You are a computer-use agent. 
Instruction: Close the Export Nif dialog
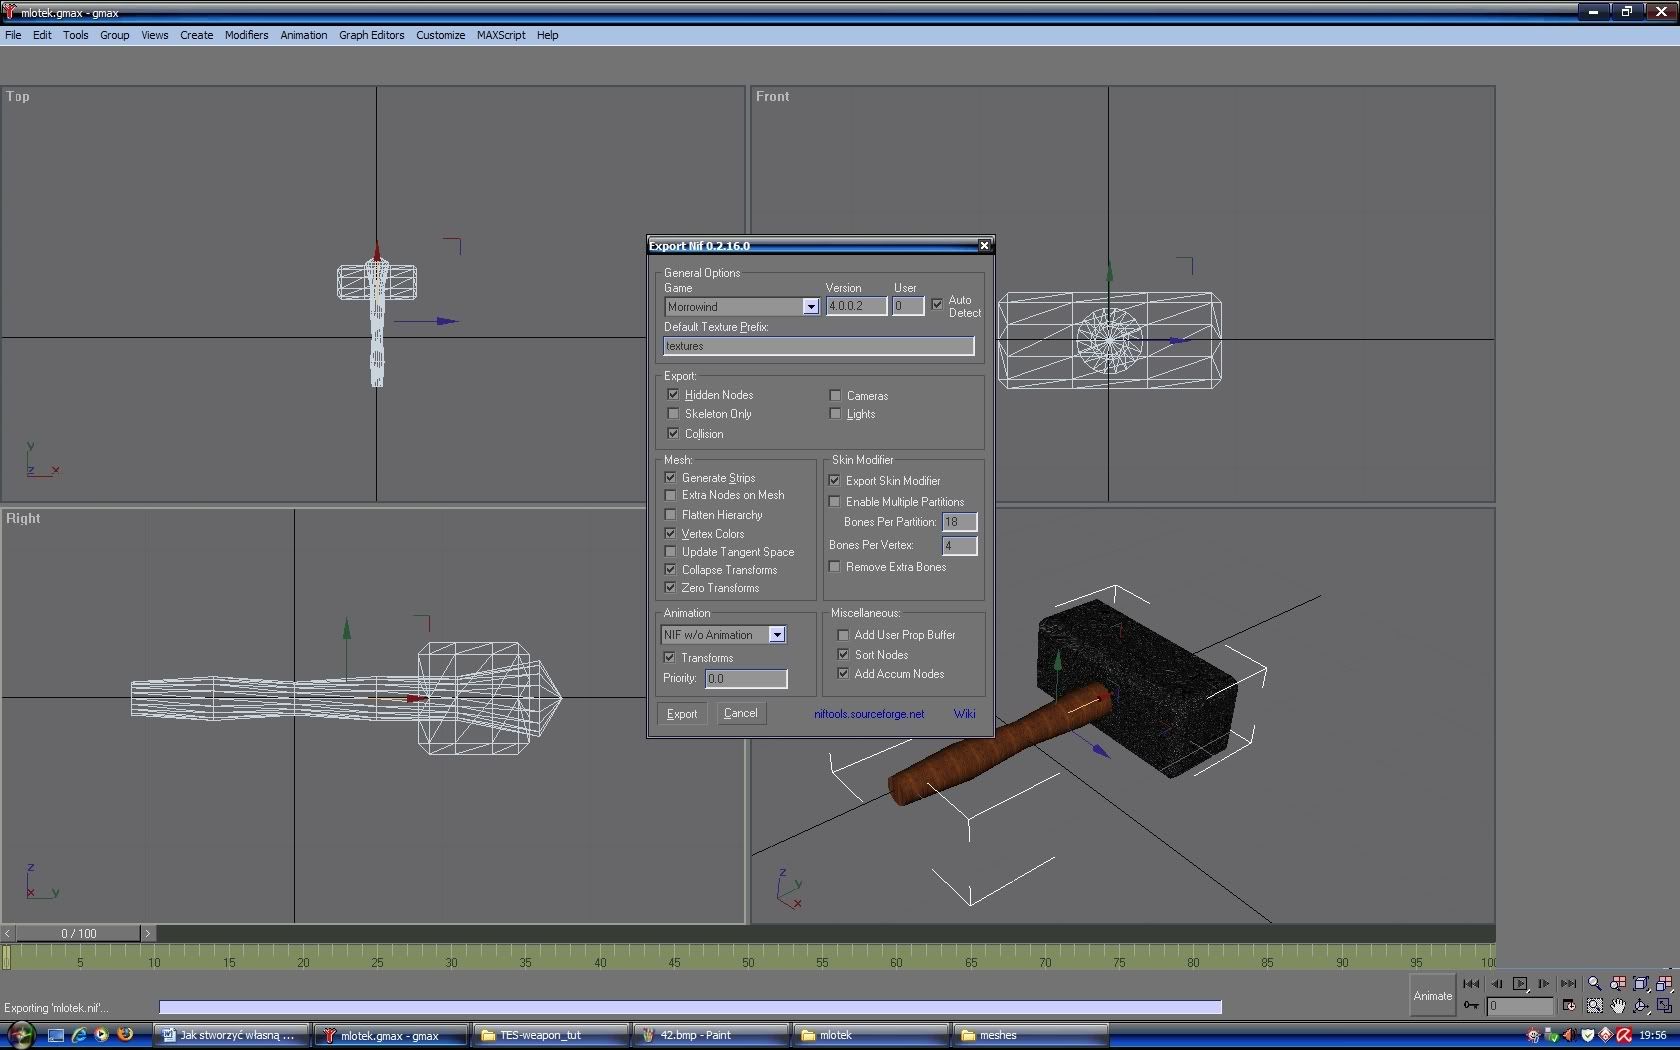click(984, 245)
